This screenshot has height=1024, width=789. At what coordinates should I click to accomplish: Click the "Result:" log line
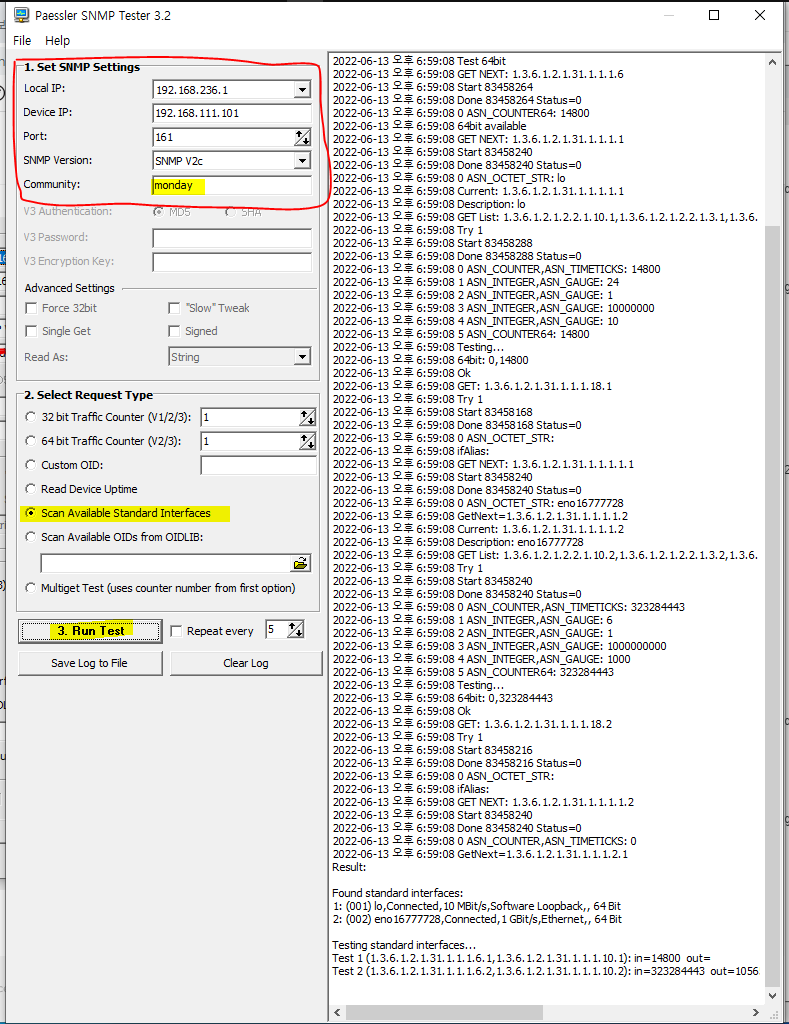(x=349, y=867)
